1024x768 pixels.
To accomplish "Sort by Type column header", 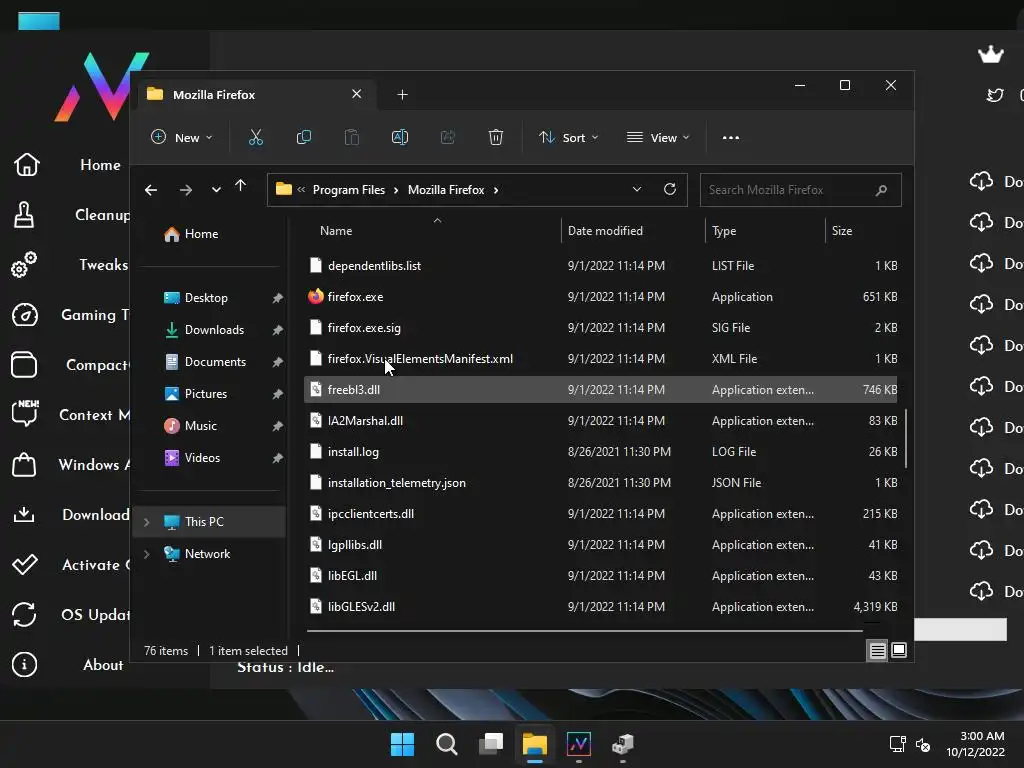I will tap(724, 231).
